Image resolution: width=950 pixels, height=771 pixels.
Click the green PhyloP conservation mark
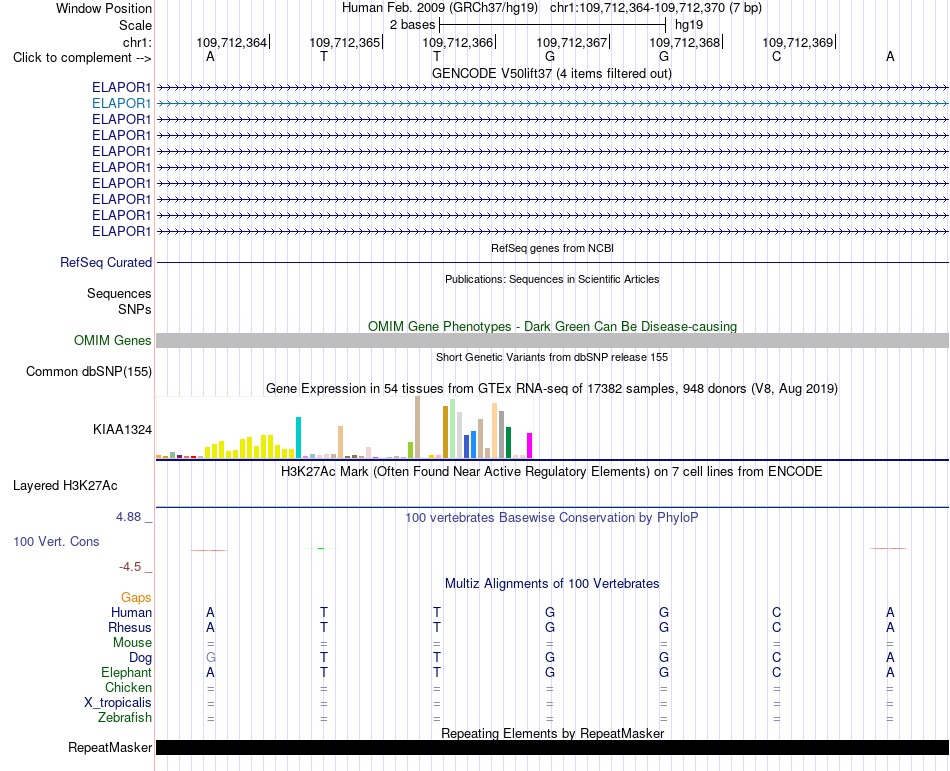point(321,548)
